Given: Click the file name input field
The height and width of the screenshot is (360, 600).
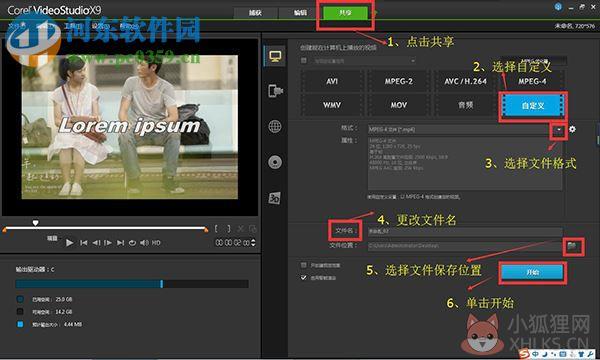Looking at the screenshot, I should point(465,231).
